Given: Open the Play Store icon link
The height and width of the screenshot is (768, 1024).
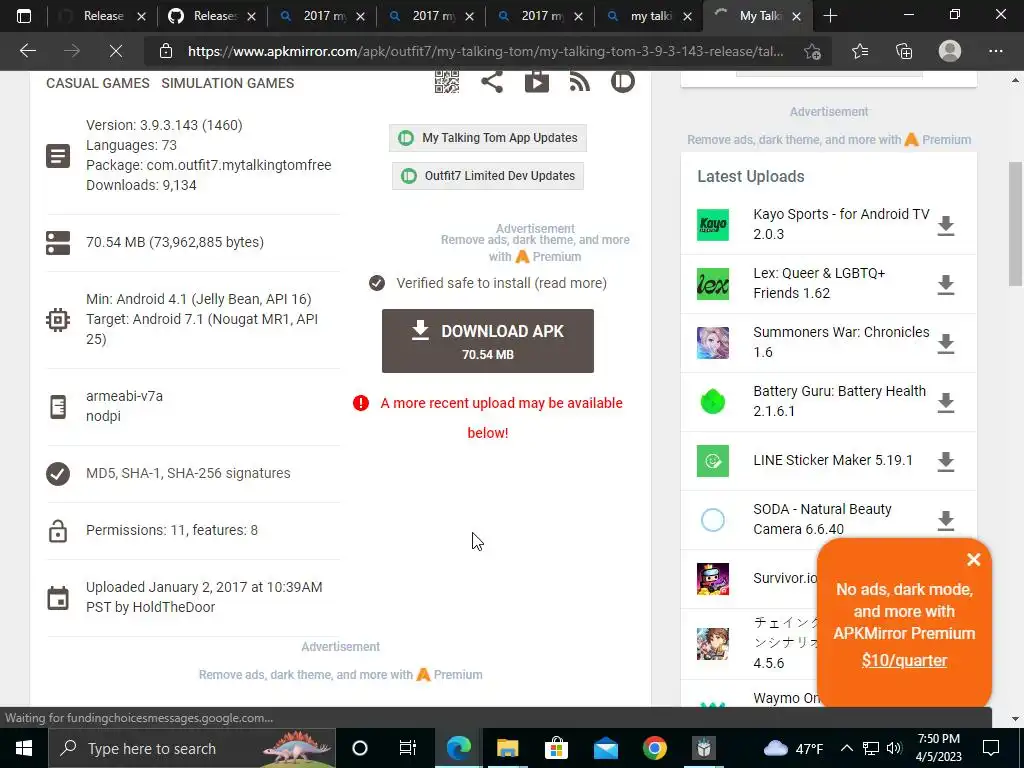Looking at the screenshot, I should pos(536,82).
